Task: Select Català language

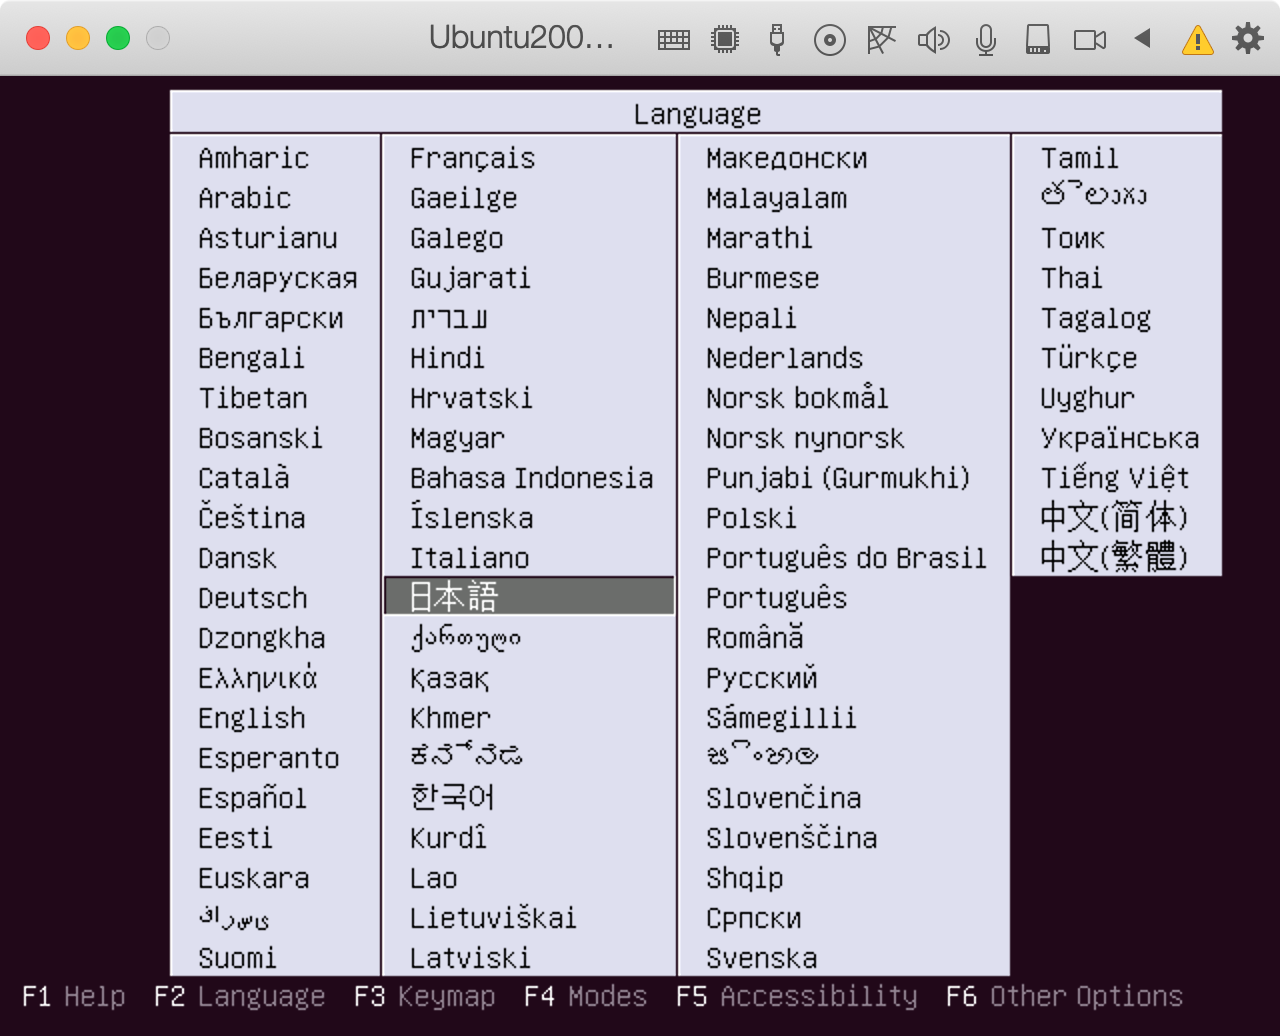Action: (x=244, y=478)
